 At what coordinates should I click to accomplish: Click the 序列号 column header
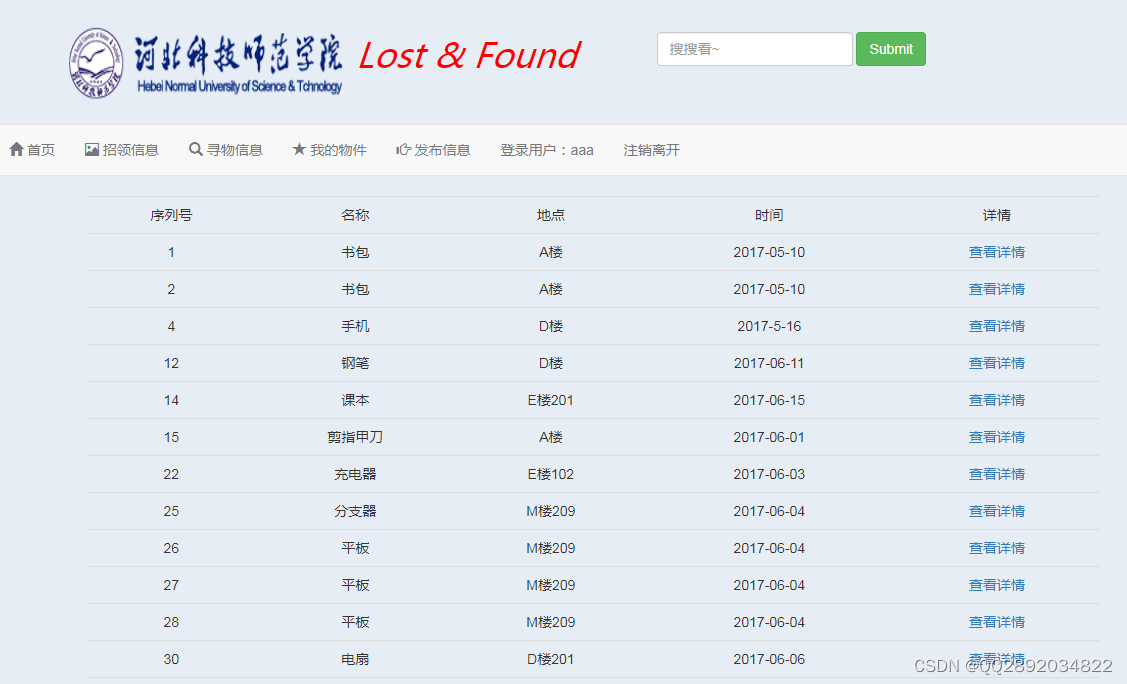tap(171, 215)
